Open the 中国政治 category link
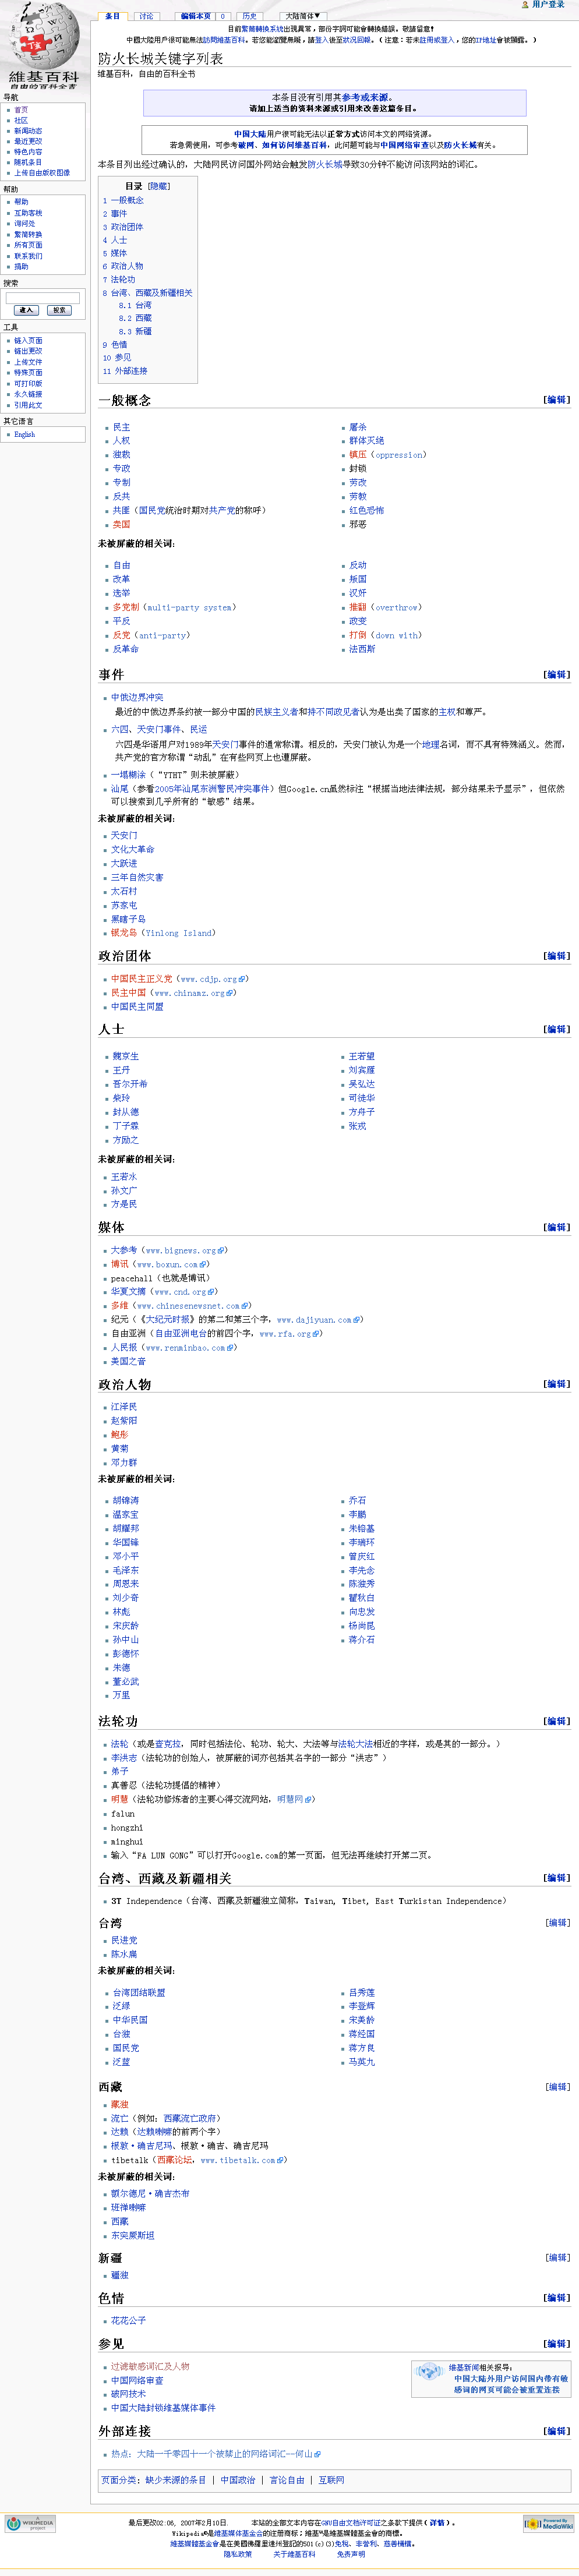This screenshot has width=579, height=2576. tap(237, 2481)
